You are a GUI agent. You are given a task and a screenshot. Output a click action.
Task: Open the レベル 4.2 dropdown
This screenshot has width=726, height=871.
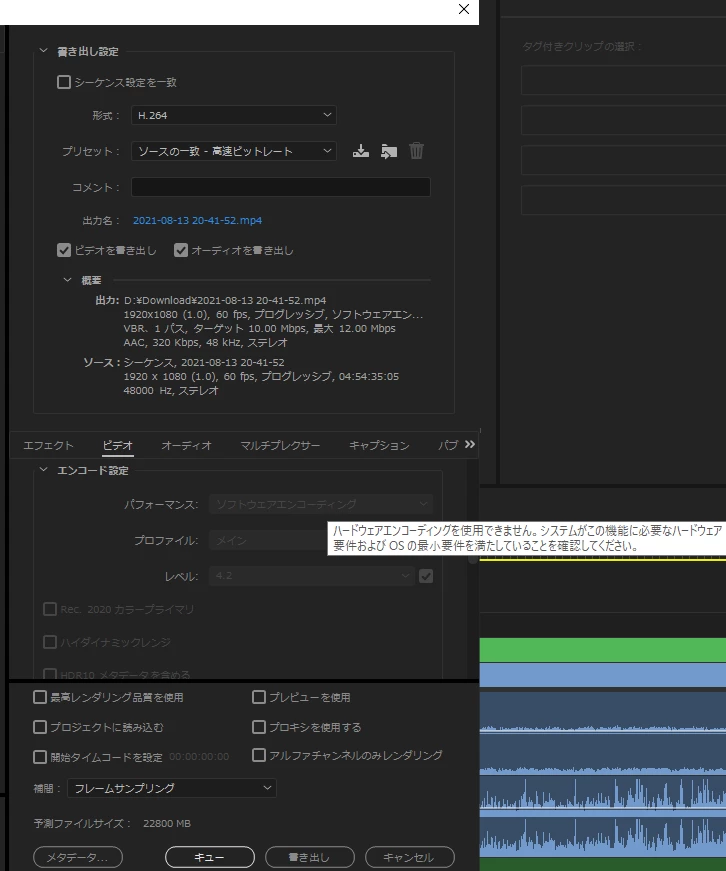tap(312, 576)
